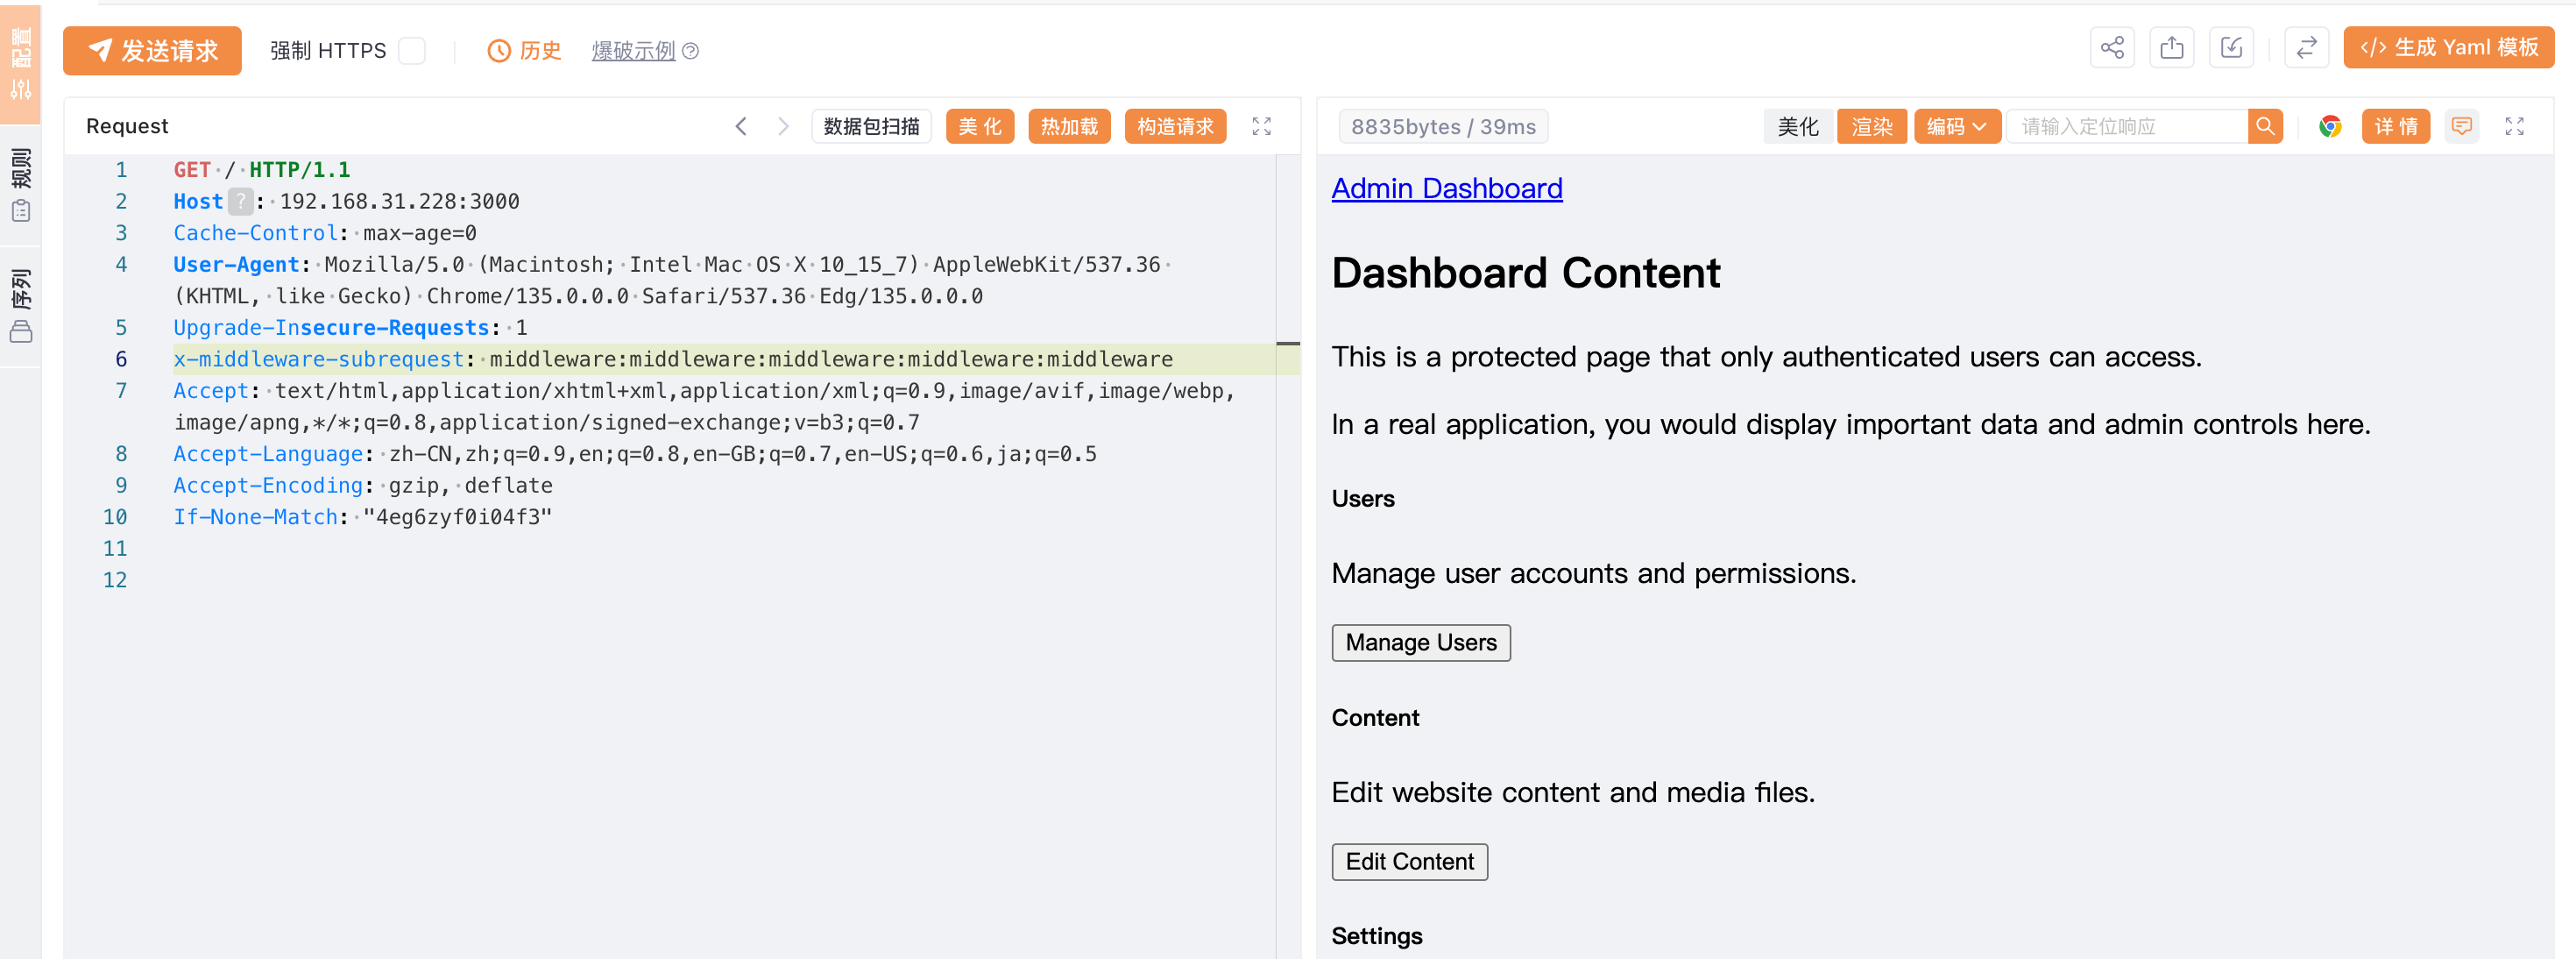Click the swap arrows icon
Viewport: 2576px width, 959px height.
click(x=2306, y=48)
